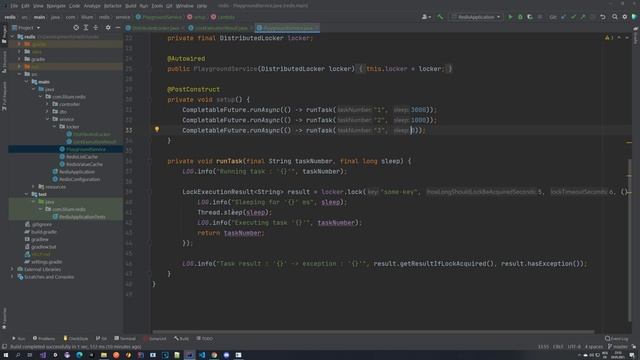Click the line separator CRLF status entry

coord(558,347)
